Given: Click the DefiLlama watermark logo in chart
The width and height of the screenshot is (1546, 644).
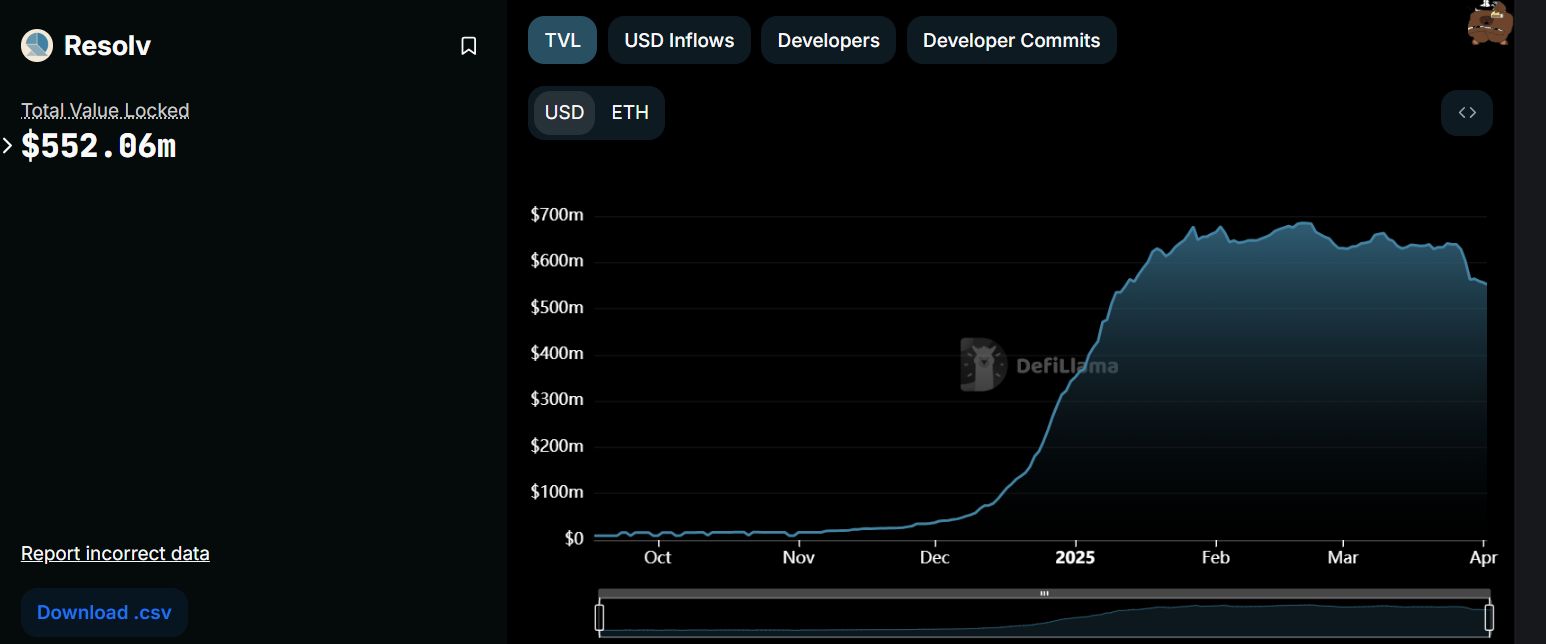Looking at the screenshot, I should coord(1039,365).
